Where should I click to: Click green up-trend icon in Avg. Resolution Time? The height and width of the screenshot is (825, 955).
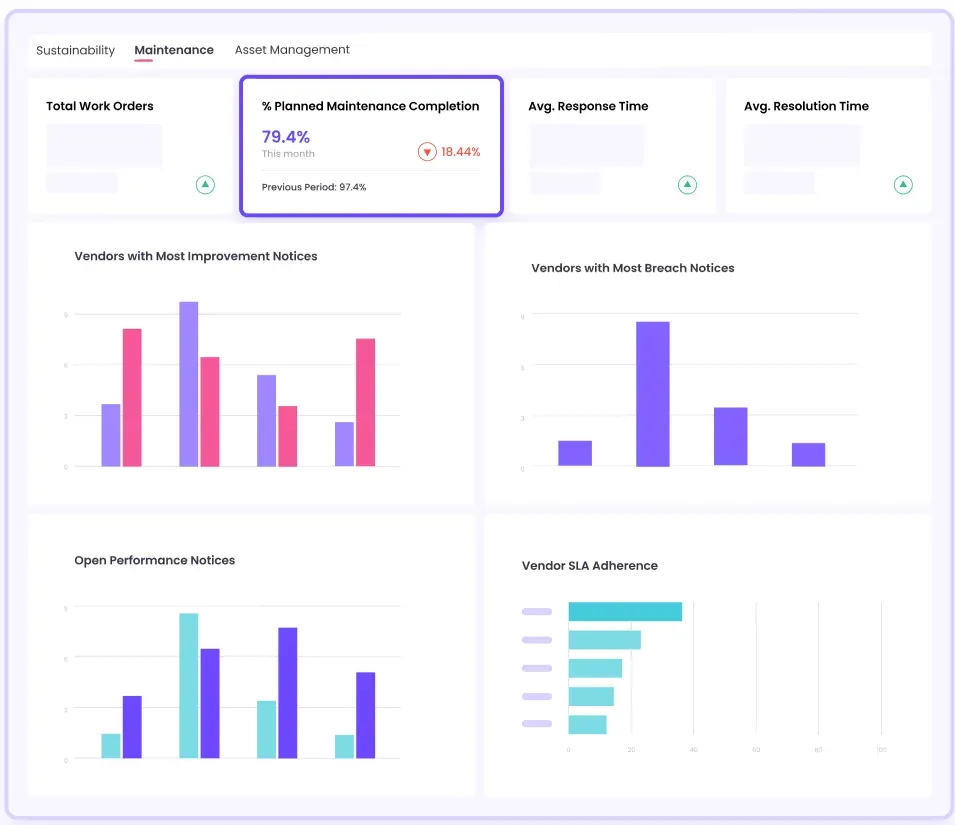pos(903,184)
